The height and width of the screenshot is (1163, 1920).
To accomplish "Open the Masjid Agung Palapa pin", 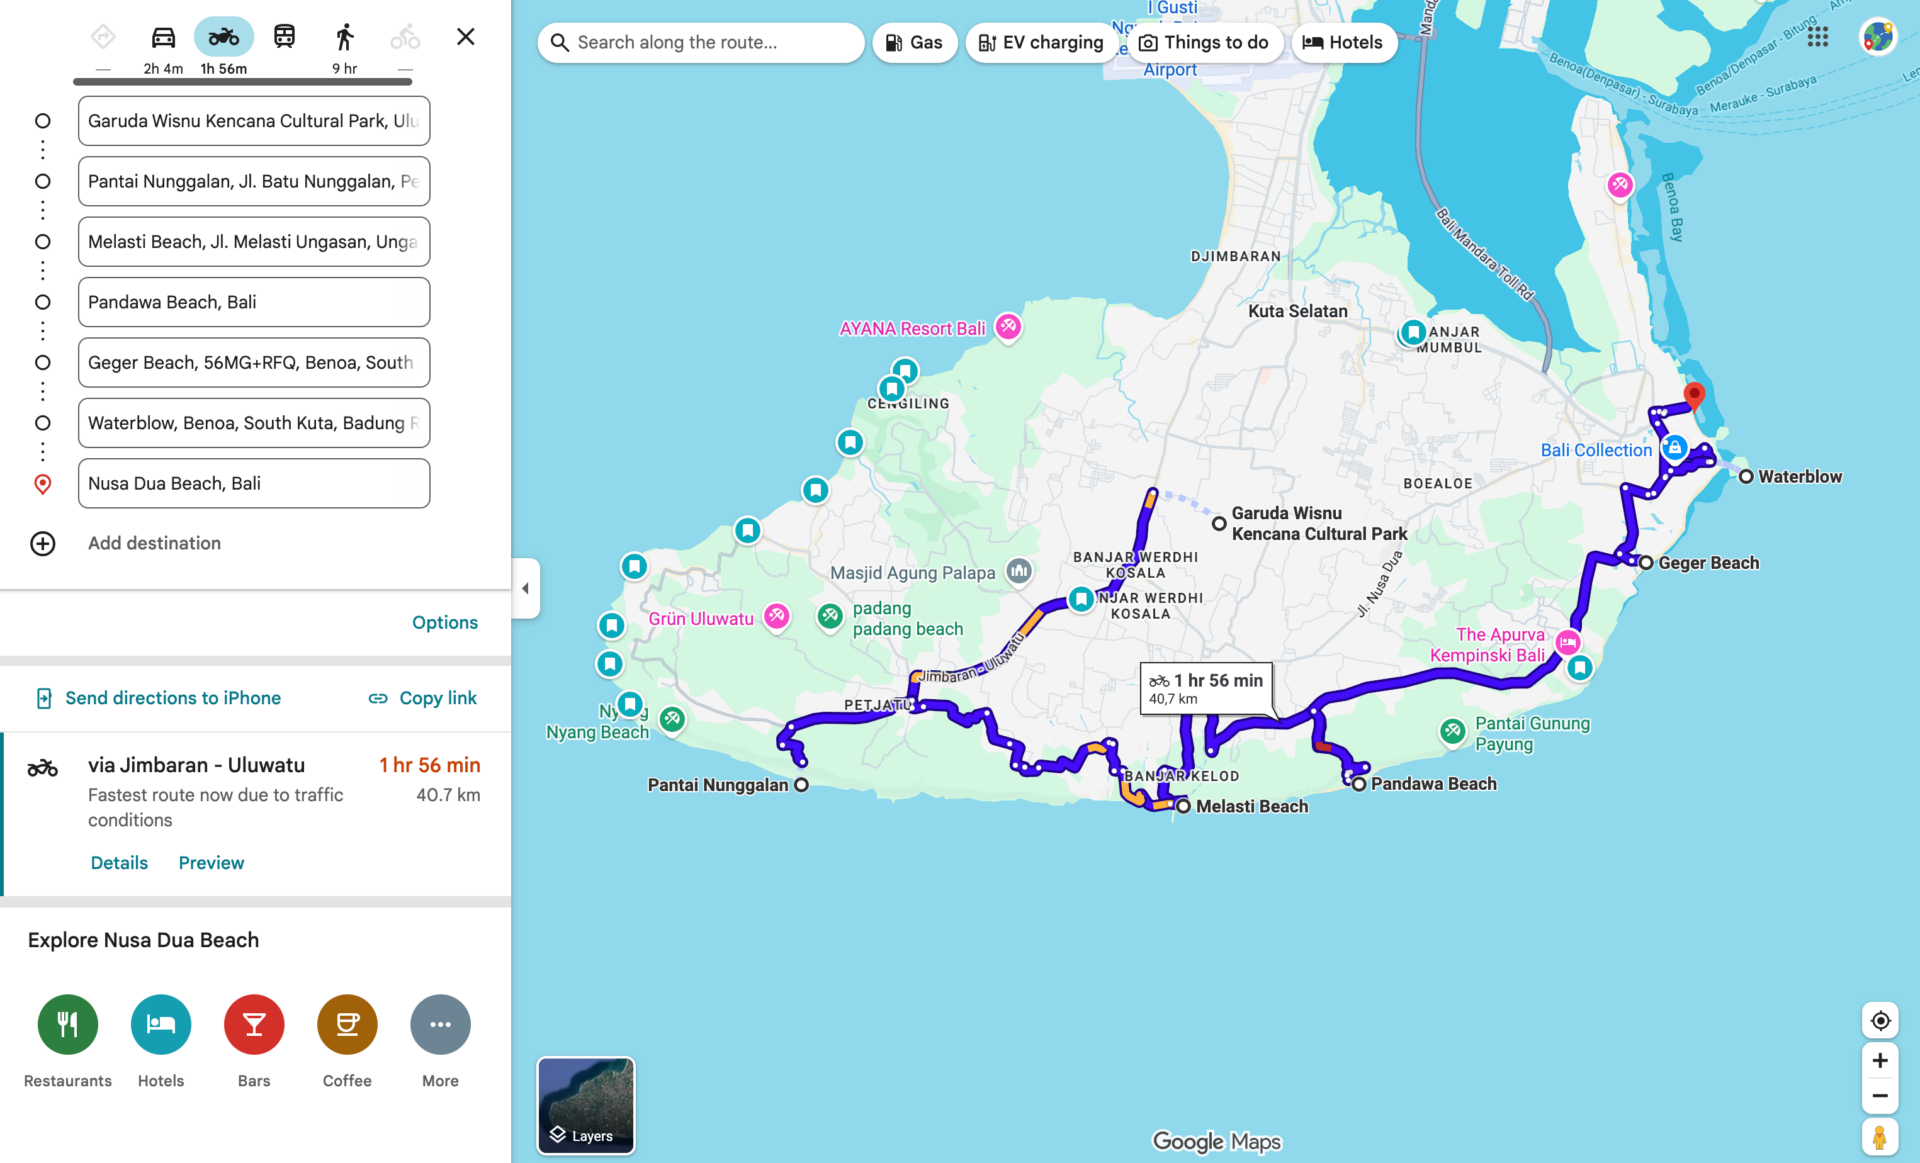I will 1019,571.
